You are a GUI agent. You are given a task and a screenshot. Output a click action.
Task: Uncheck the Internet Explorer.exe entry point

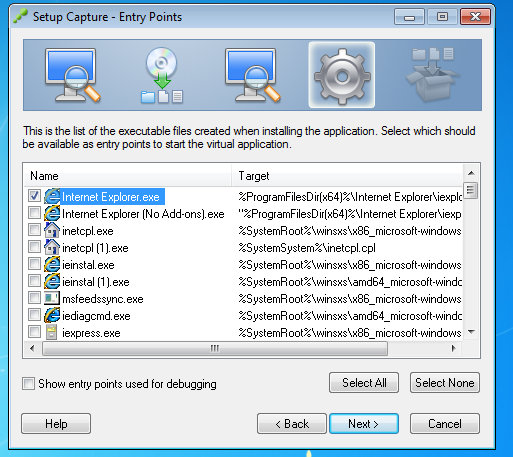(34, 196)
